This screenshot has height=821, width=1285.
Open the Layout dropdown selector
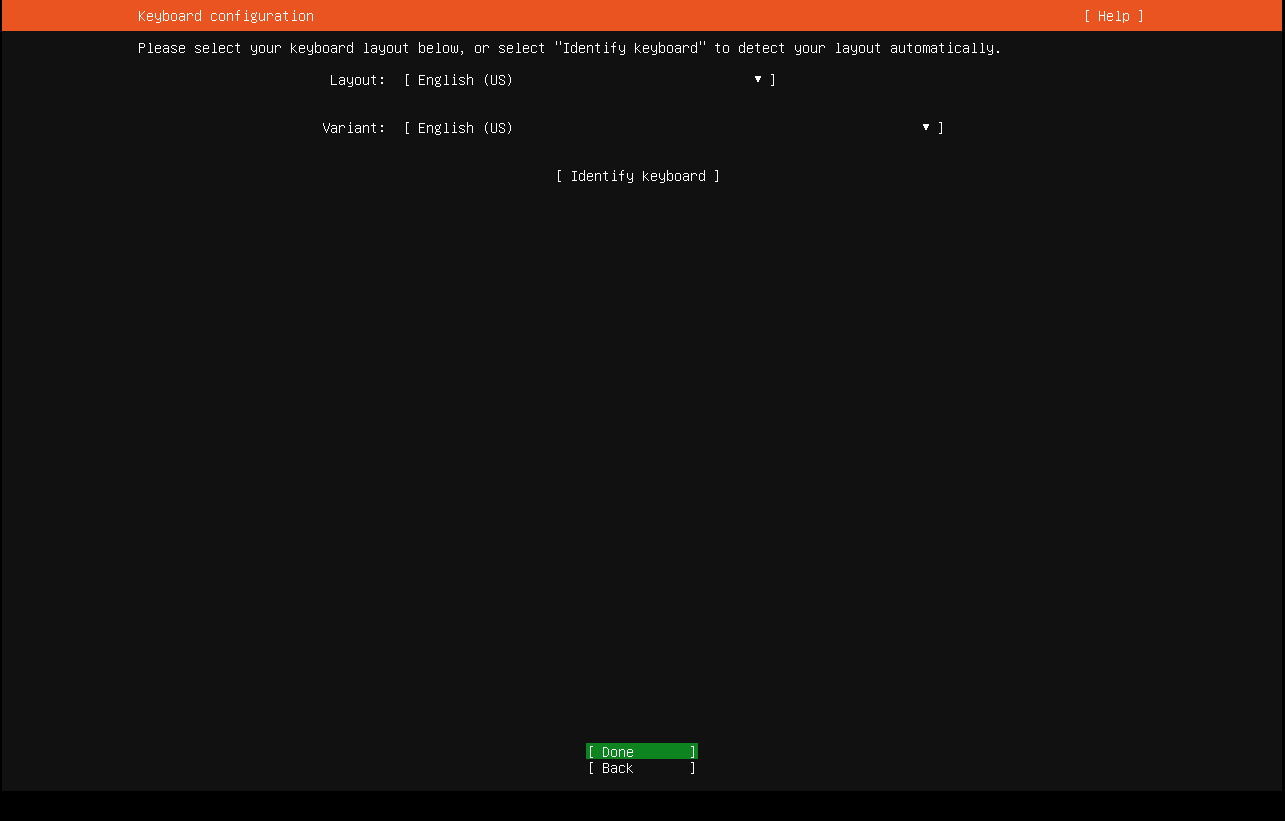pyautogui.click(x=589, y=80)
